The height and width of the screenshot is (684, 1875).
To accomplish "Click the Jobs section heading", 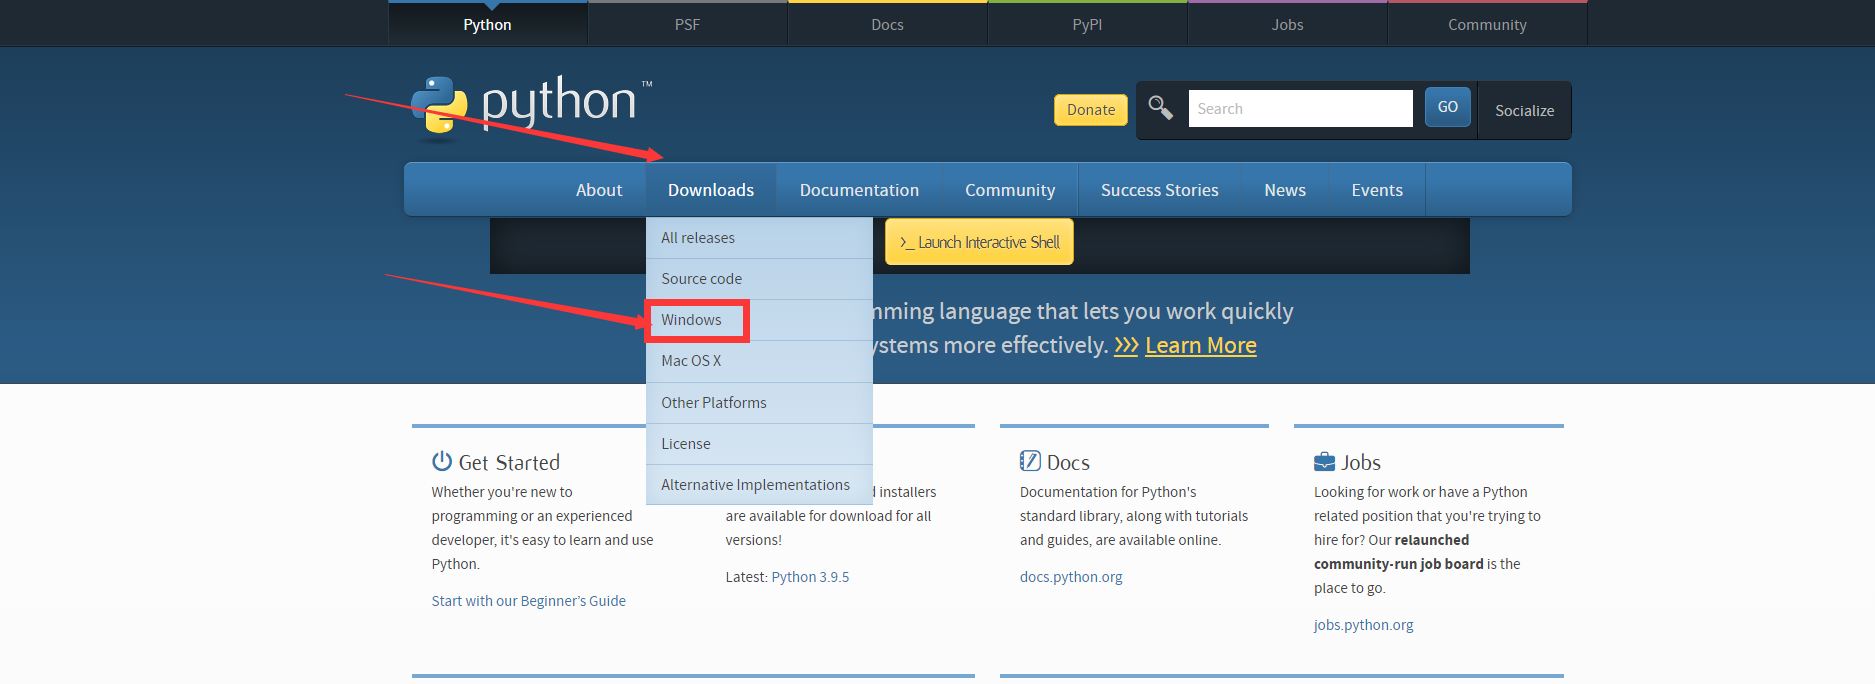I will tap(1361, 463).
